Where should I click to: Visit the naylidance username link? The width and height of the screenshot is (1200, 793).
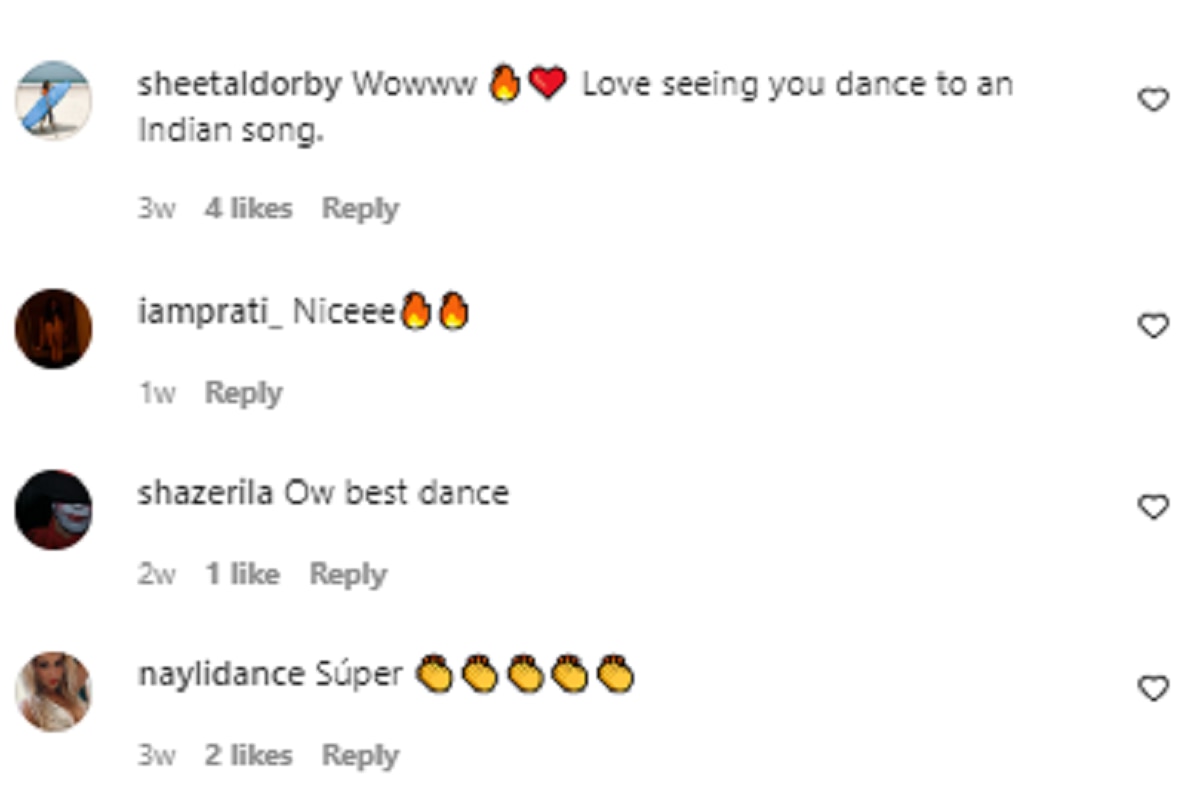[x=220, y=674]
